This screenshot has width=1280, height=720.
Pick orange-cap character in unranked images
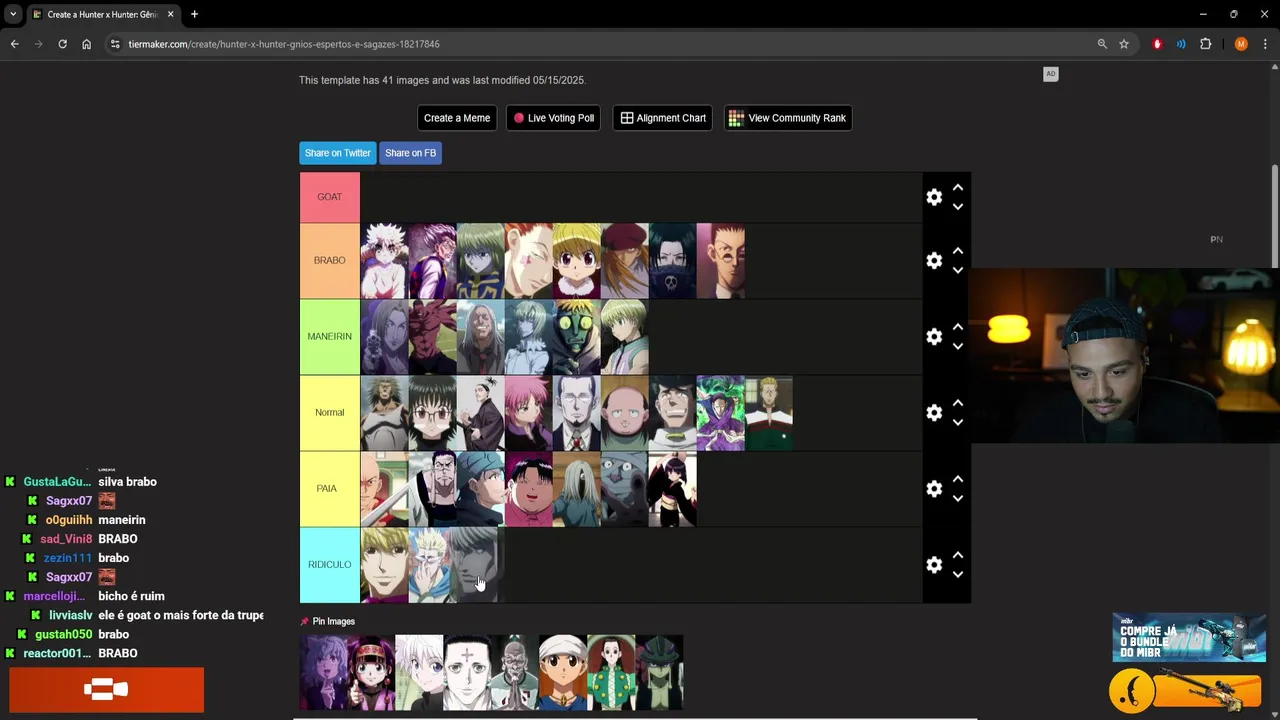pyautogui.click(x=563, y=672)
